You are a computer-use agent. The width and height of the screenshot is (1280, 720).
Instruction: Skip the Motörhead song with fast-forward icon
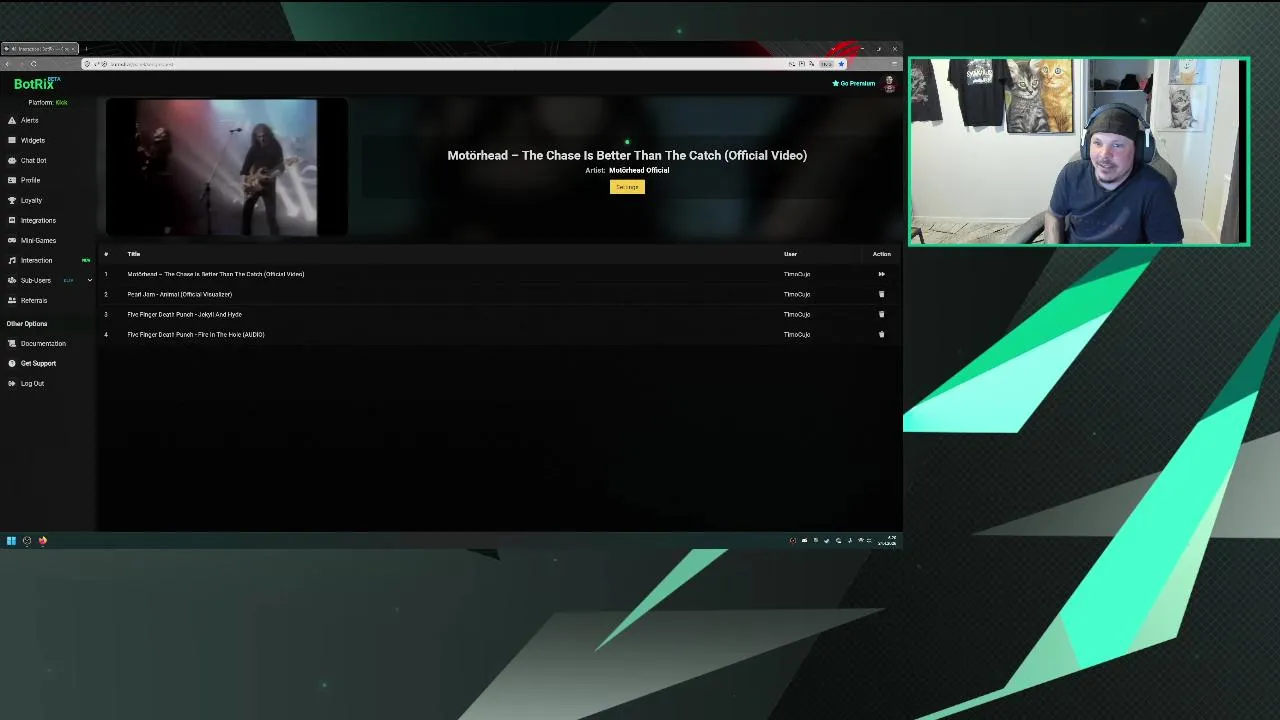pos(881,274)
